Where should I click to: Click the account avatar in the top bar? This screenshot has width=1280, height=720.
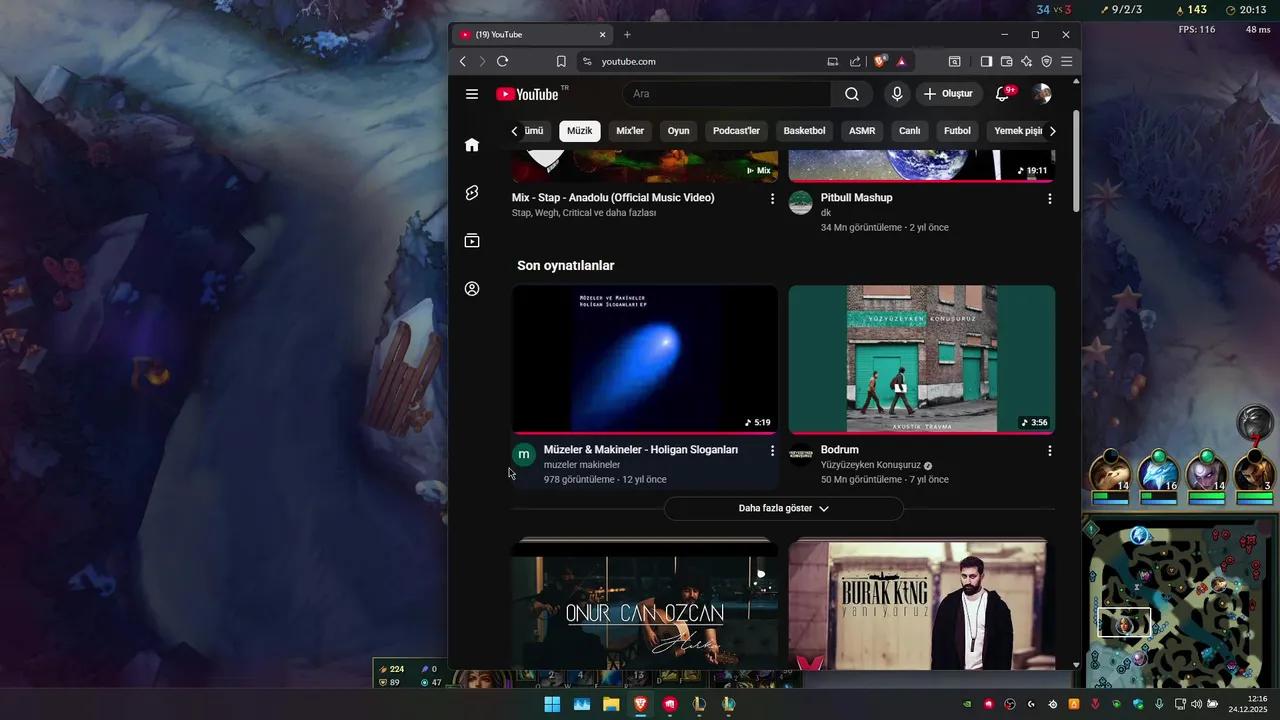[x=1042, y=93]
